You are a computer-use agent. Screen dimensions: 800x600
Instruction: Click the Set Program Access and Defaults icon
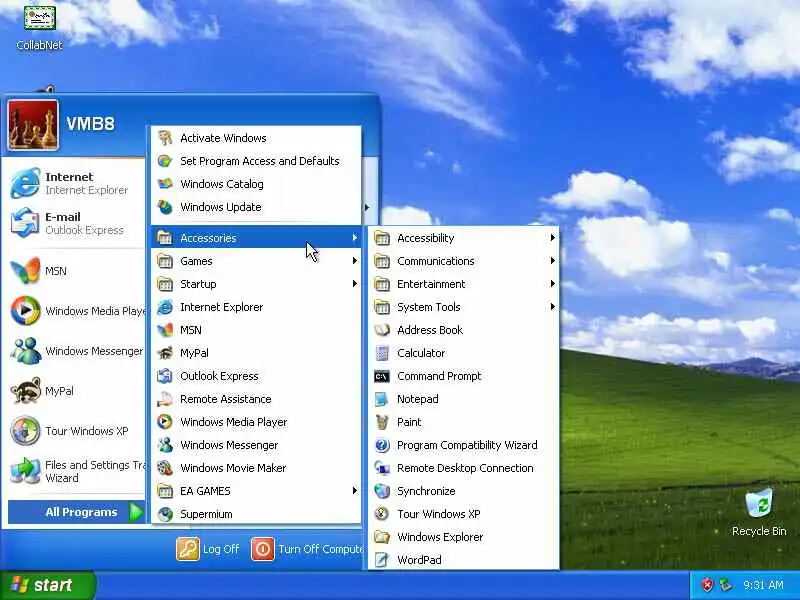click(x=165, y=161)
